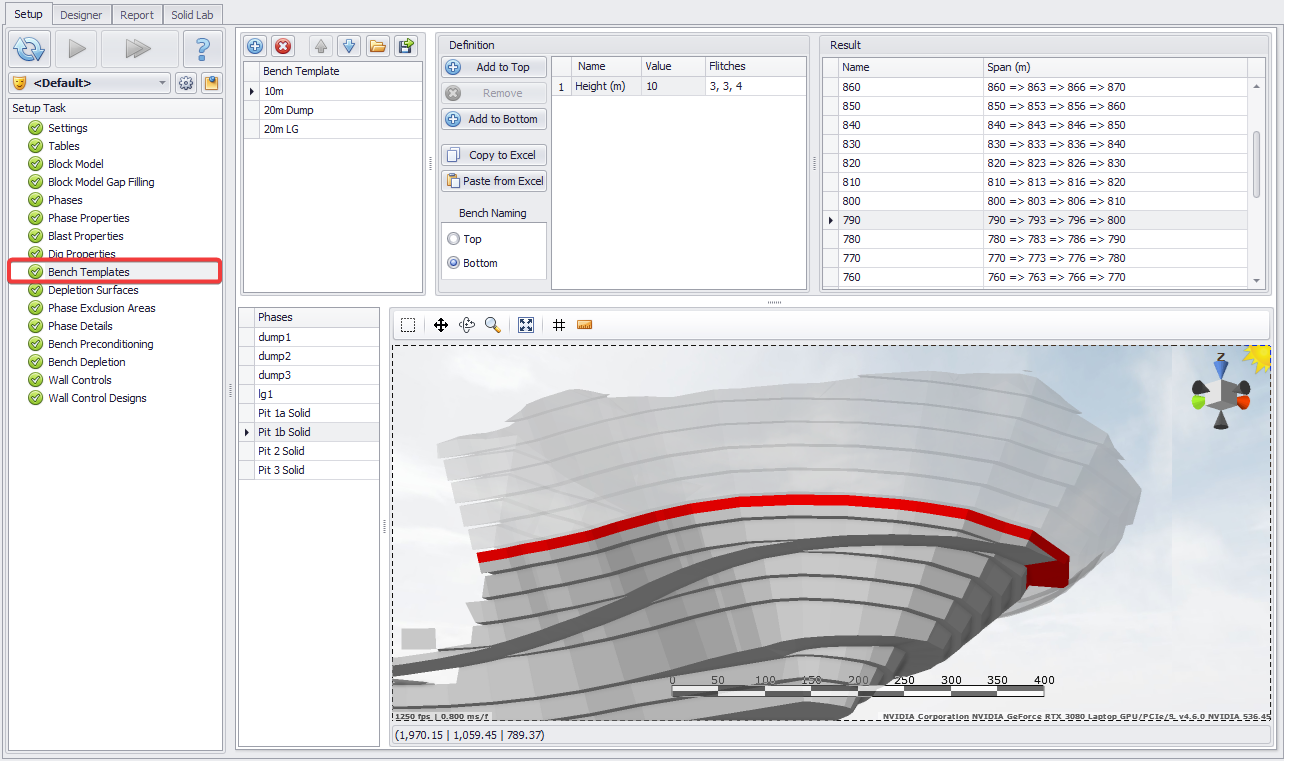
Task: Select the Top bench naming option
Action: point(454,239)
